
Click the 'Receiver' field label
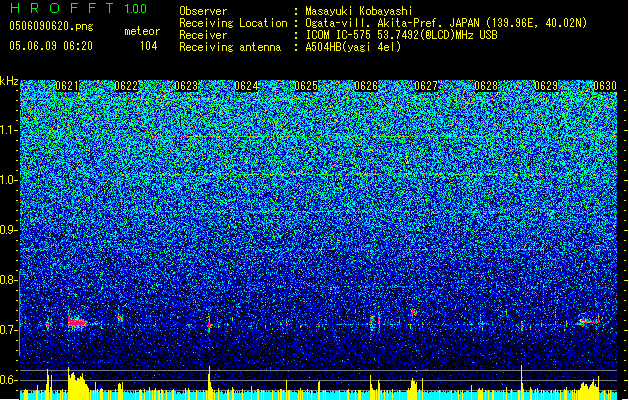tap(203, 35)
